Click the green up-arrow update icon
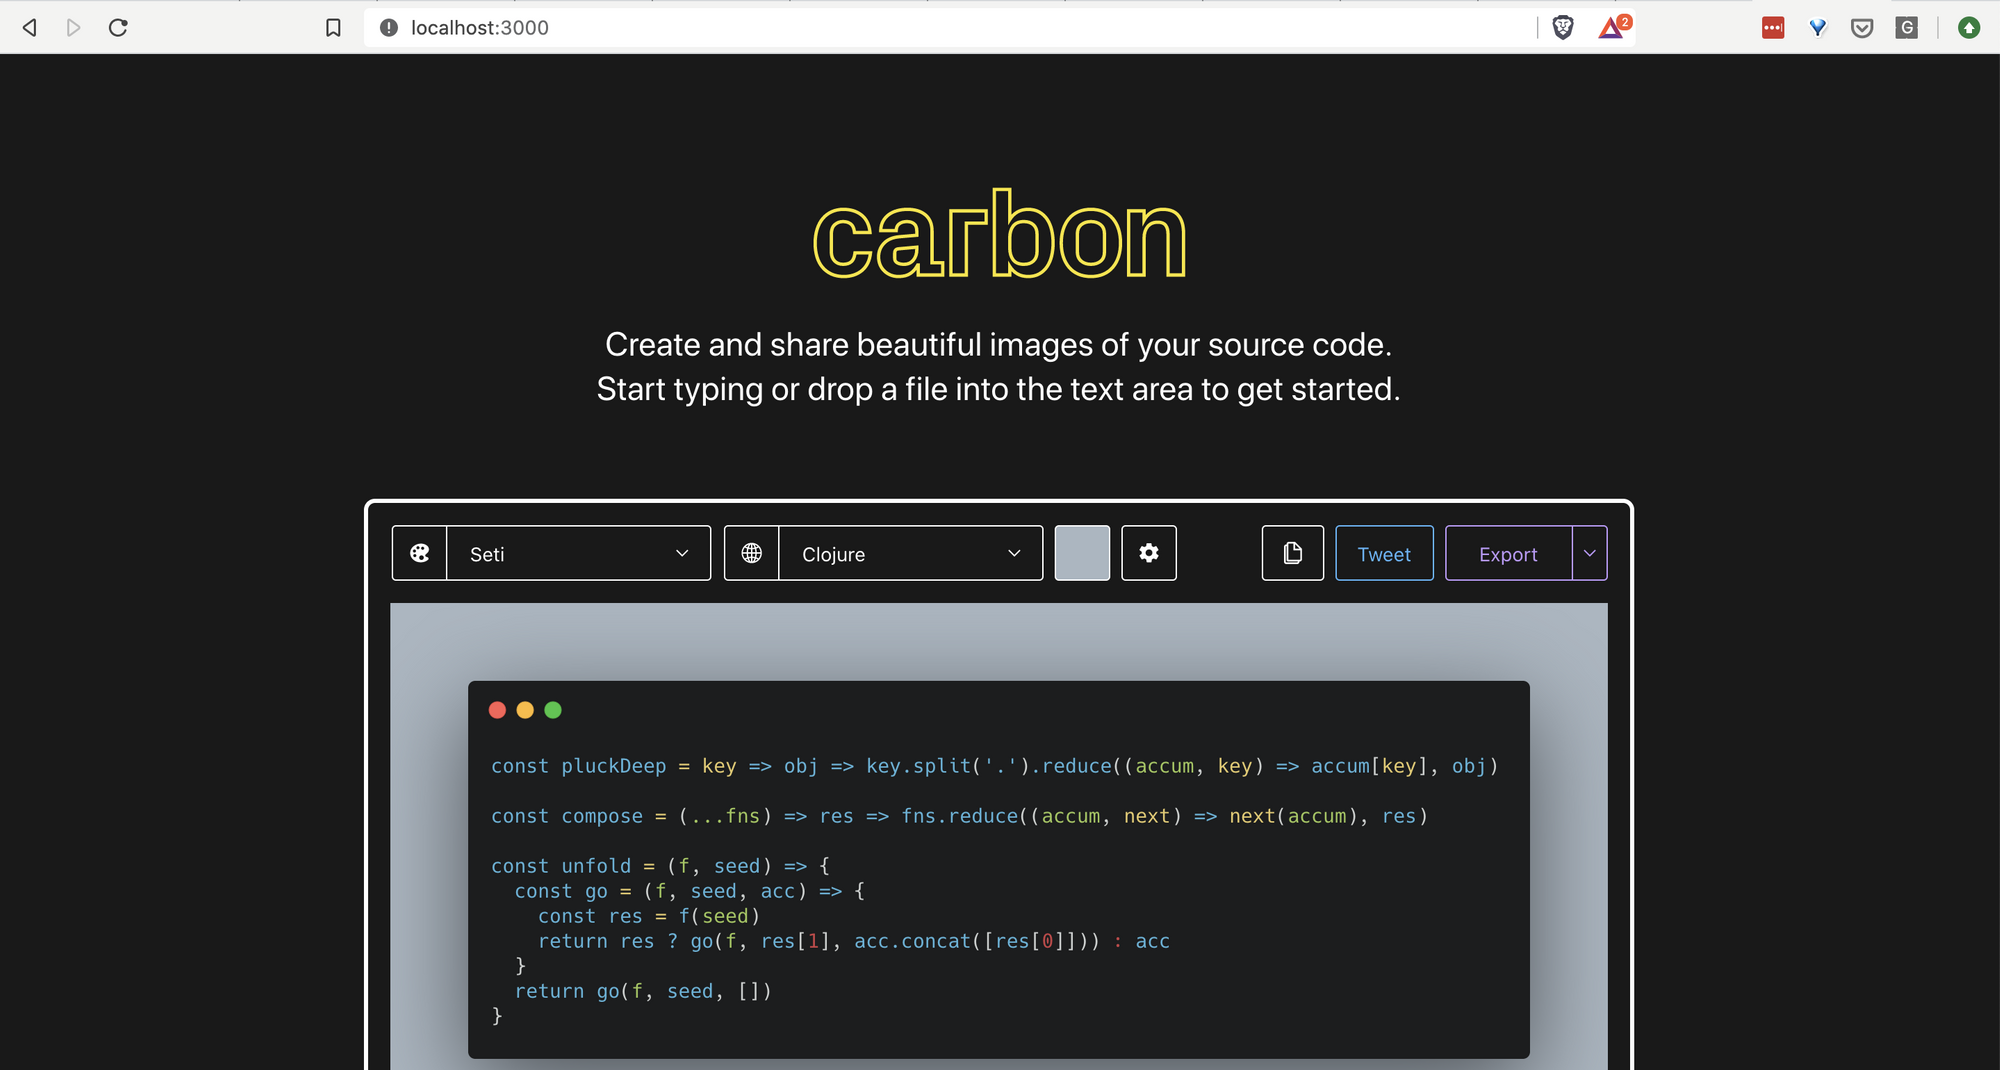The height and width of the screenshot is (1070, 2000). tap(1969, 28)
